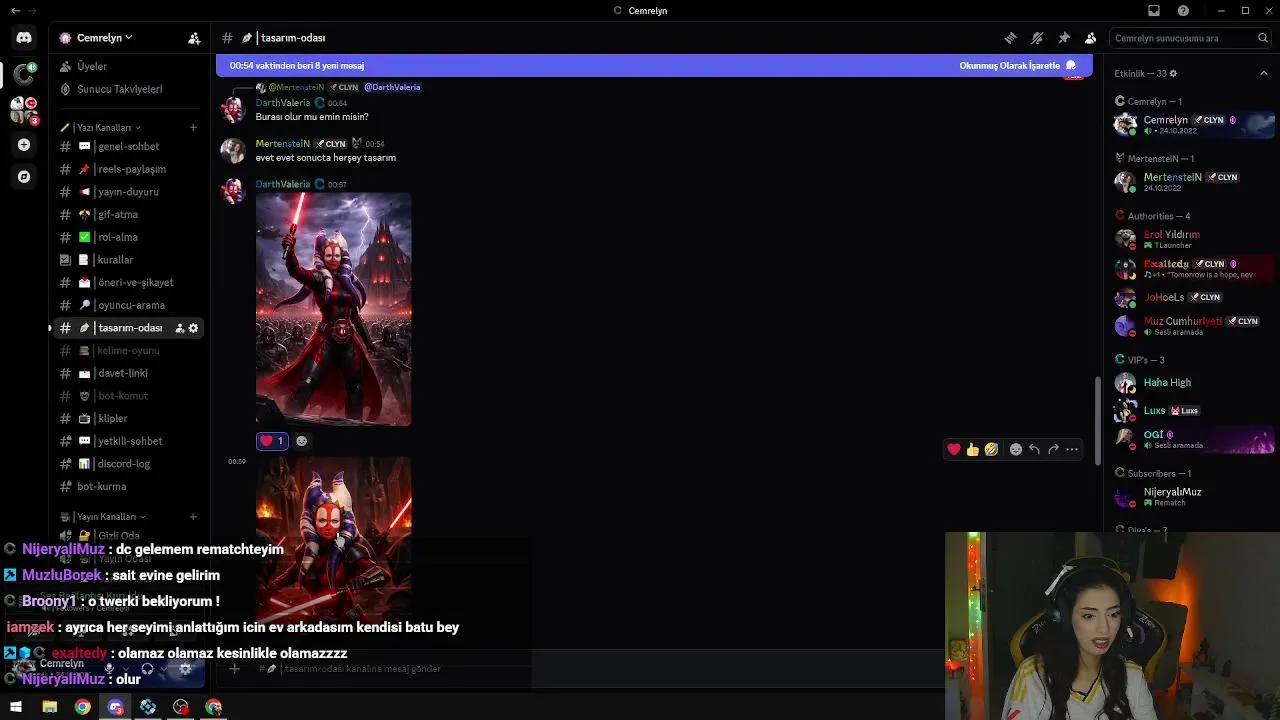Image resolution: width=1280 pixels, height=720 pixels.
Task: Open the kurallar channel
Action: (130, 260)
